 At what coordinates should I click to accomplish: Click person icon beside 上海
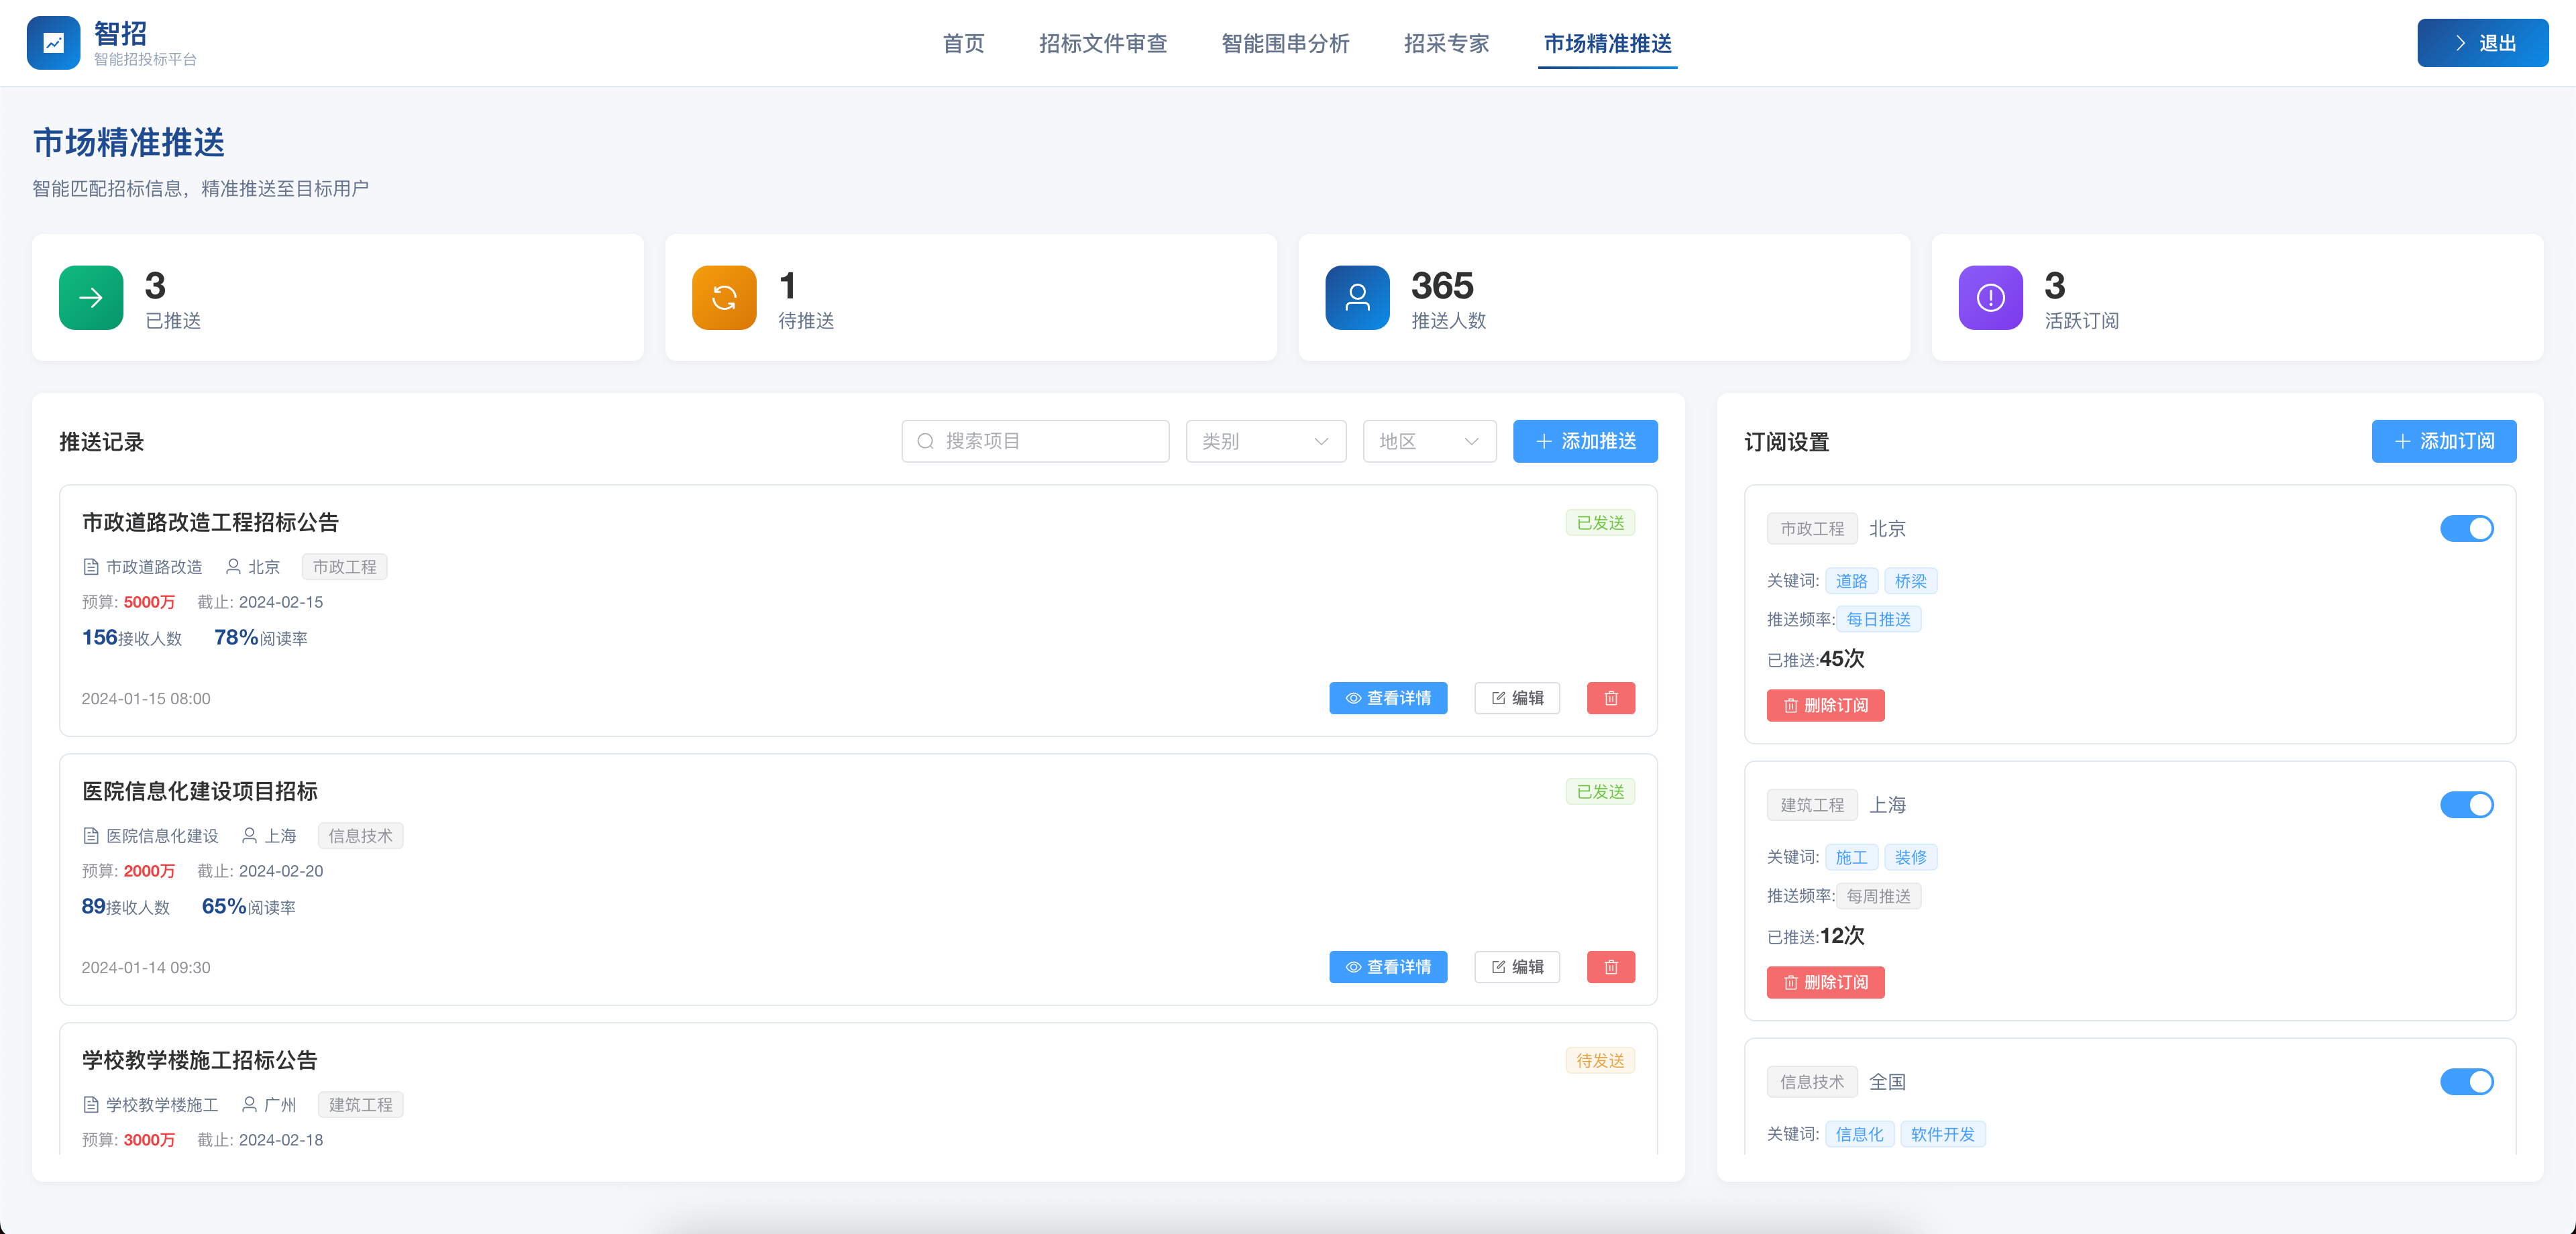pyautogui.click(x=249, y=836)
